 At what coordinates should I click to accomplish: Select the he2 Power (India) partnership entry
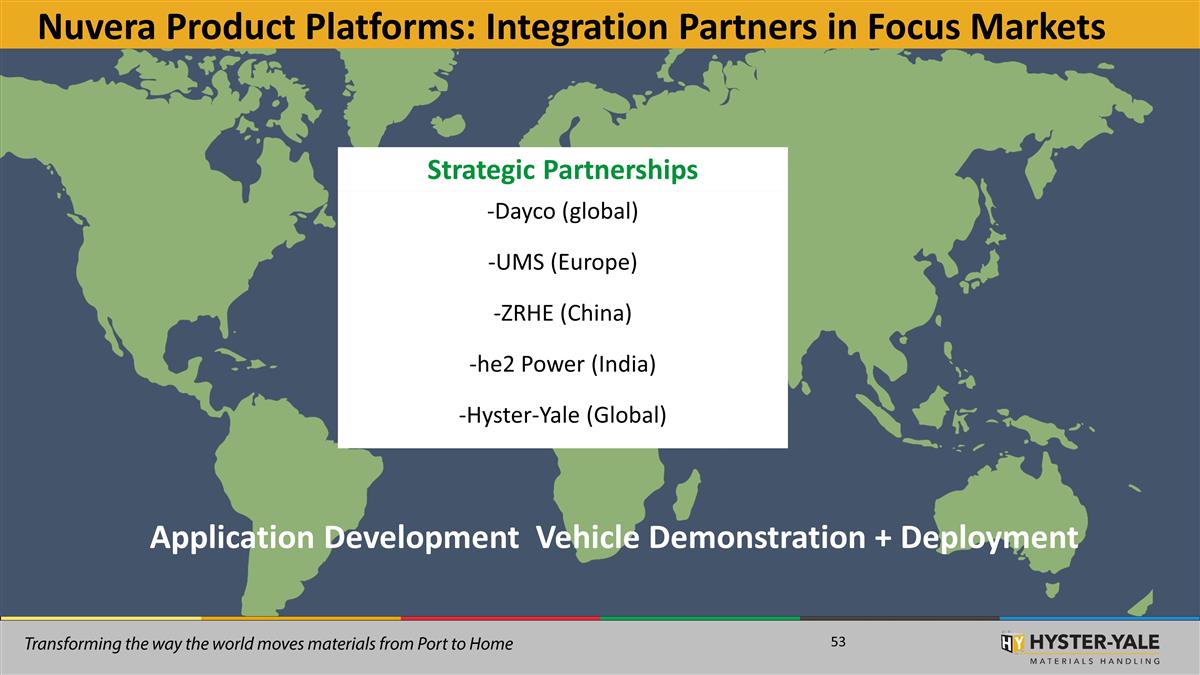point(564,364)
